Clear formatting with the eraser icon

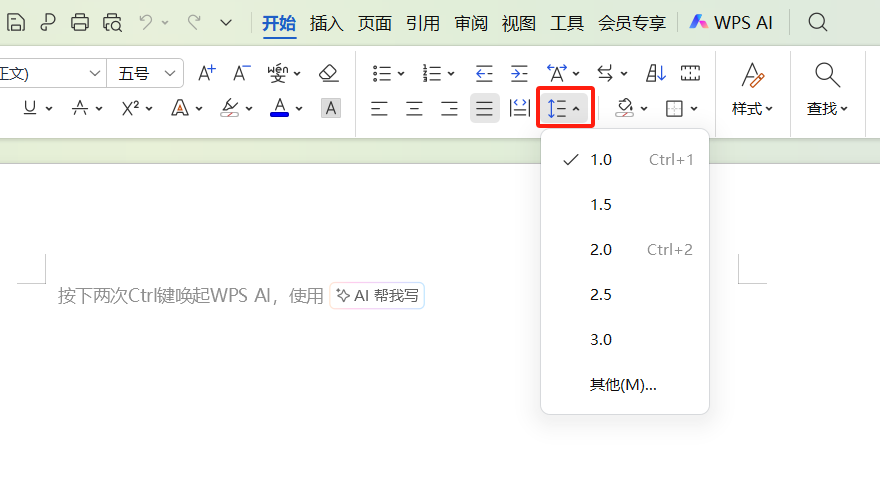click(x=328, y=73)
